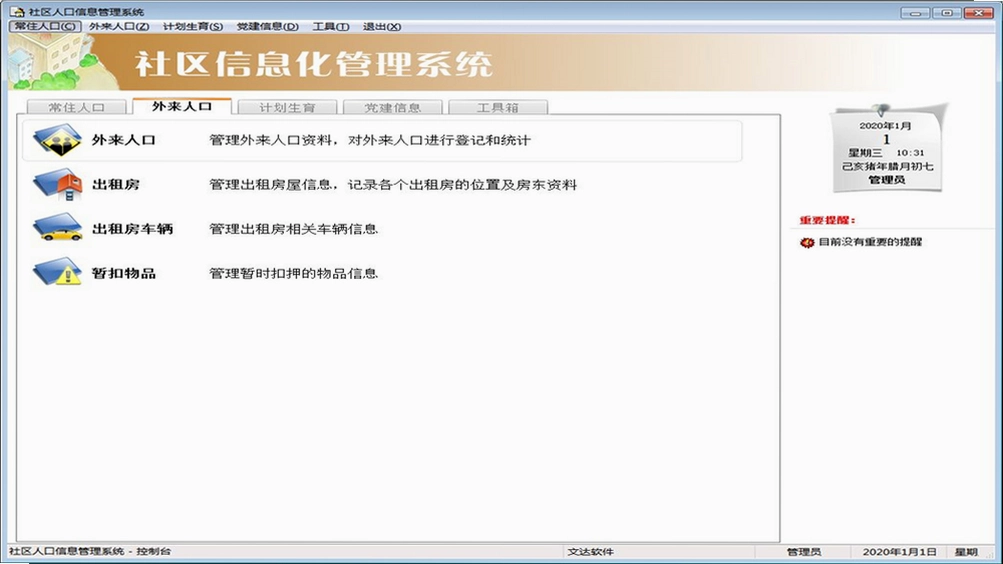Click the 出租房 house icon

[58, 184]
